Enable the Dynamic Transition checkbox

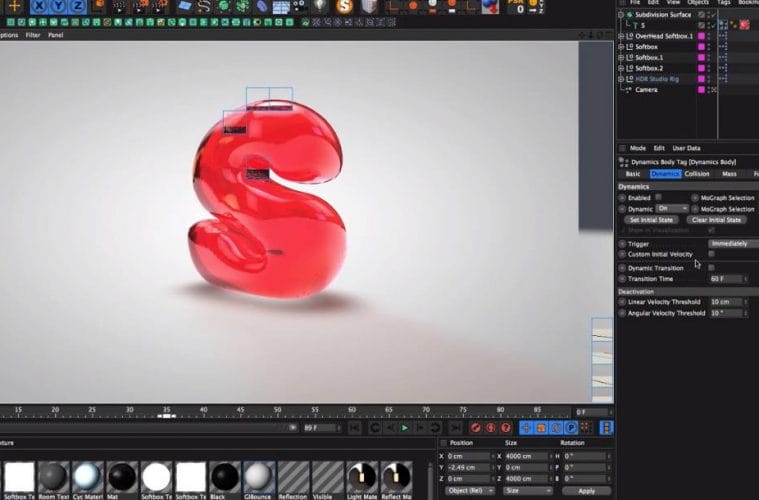pos(711,268)
